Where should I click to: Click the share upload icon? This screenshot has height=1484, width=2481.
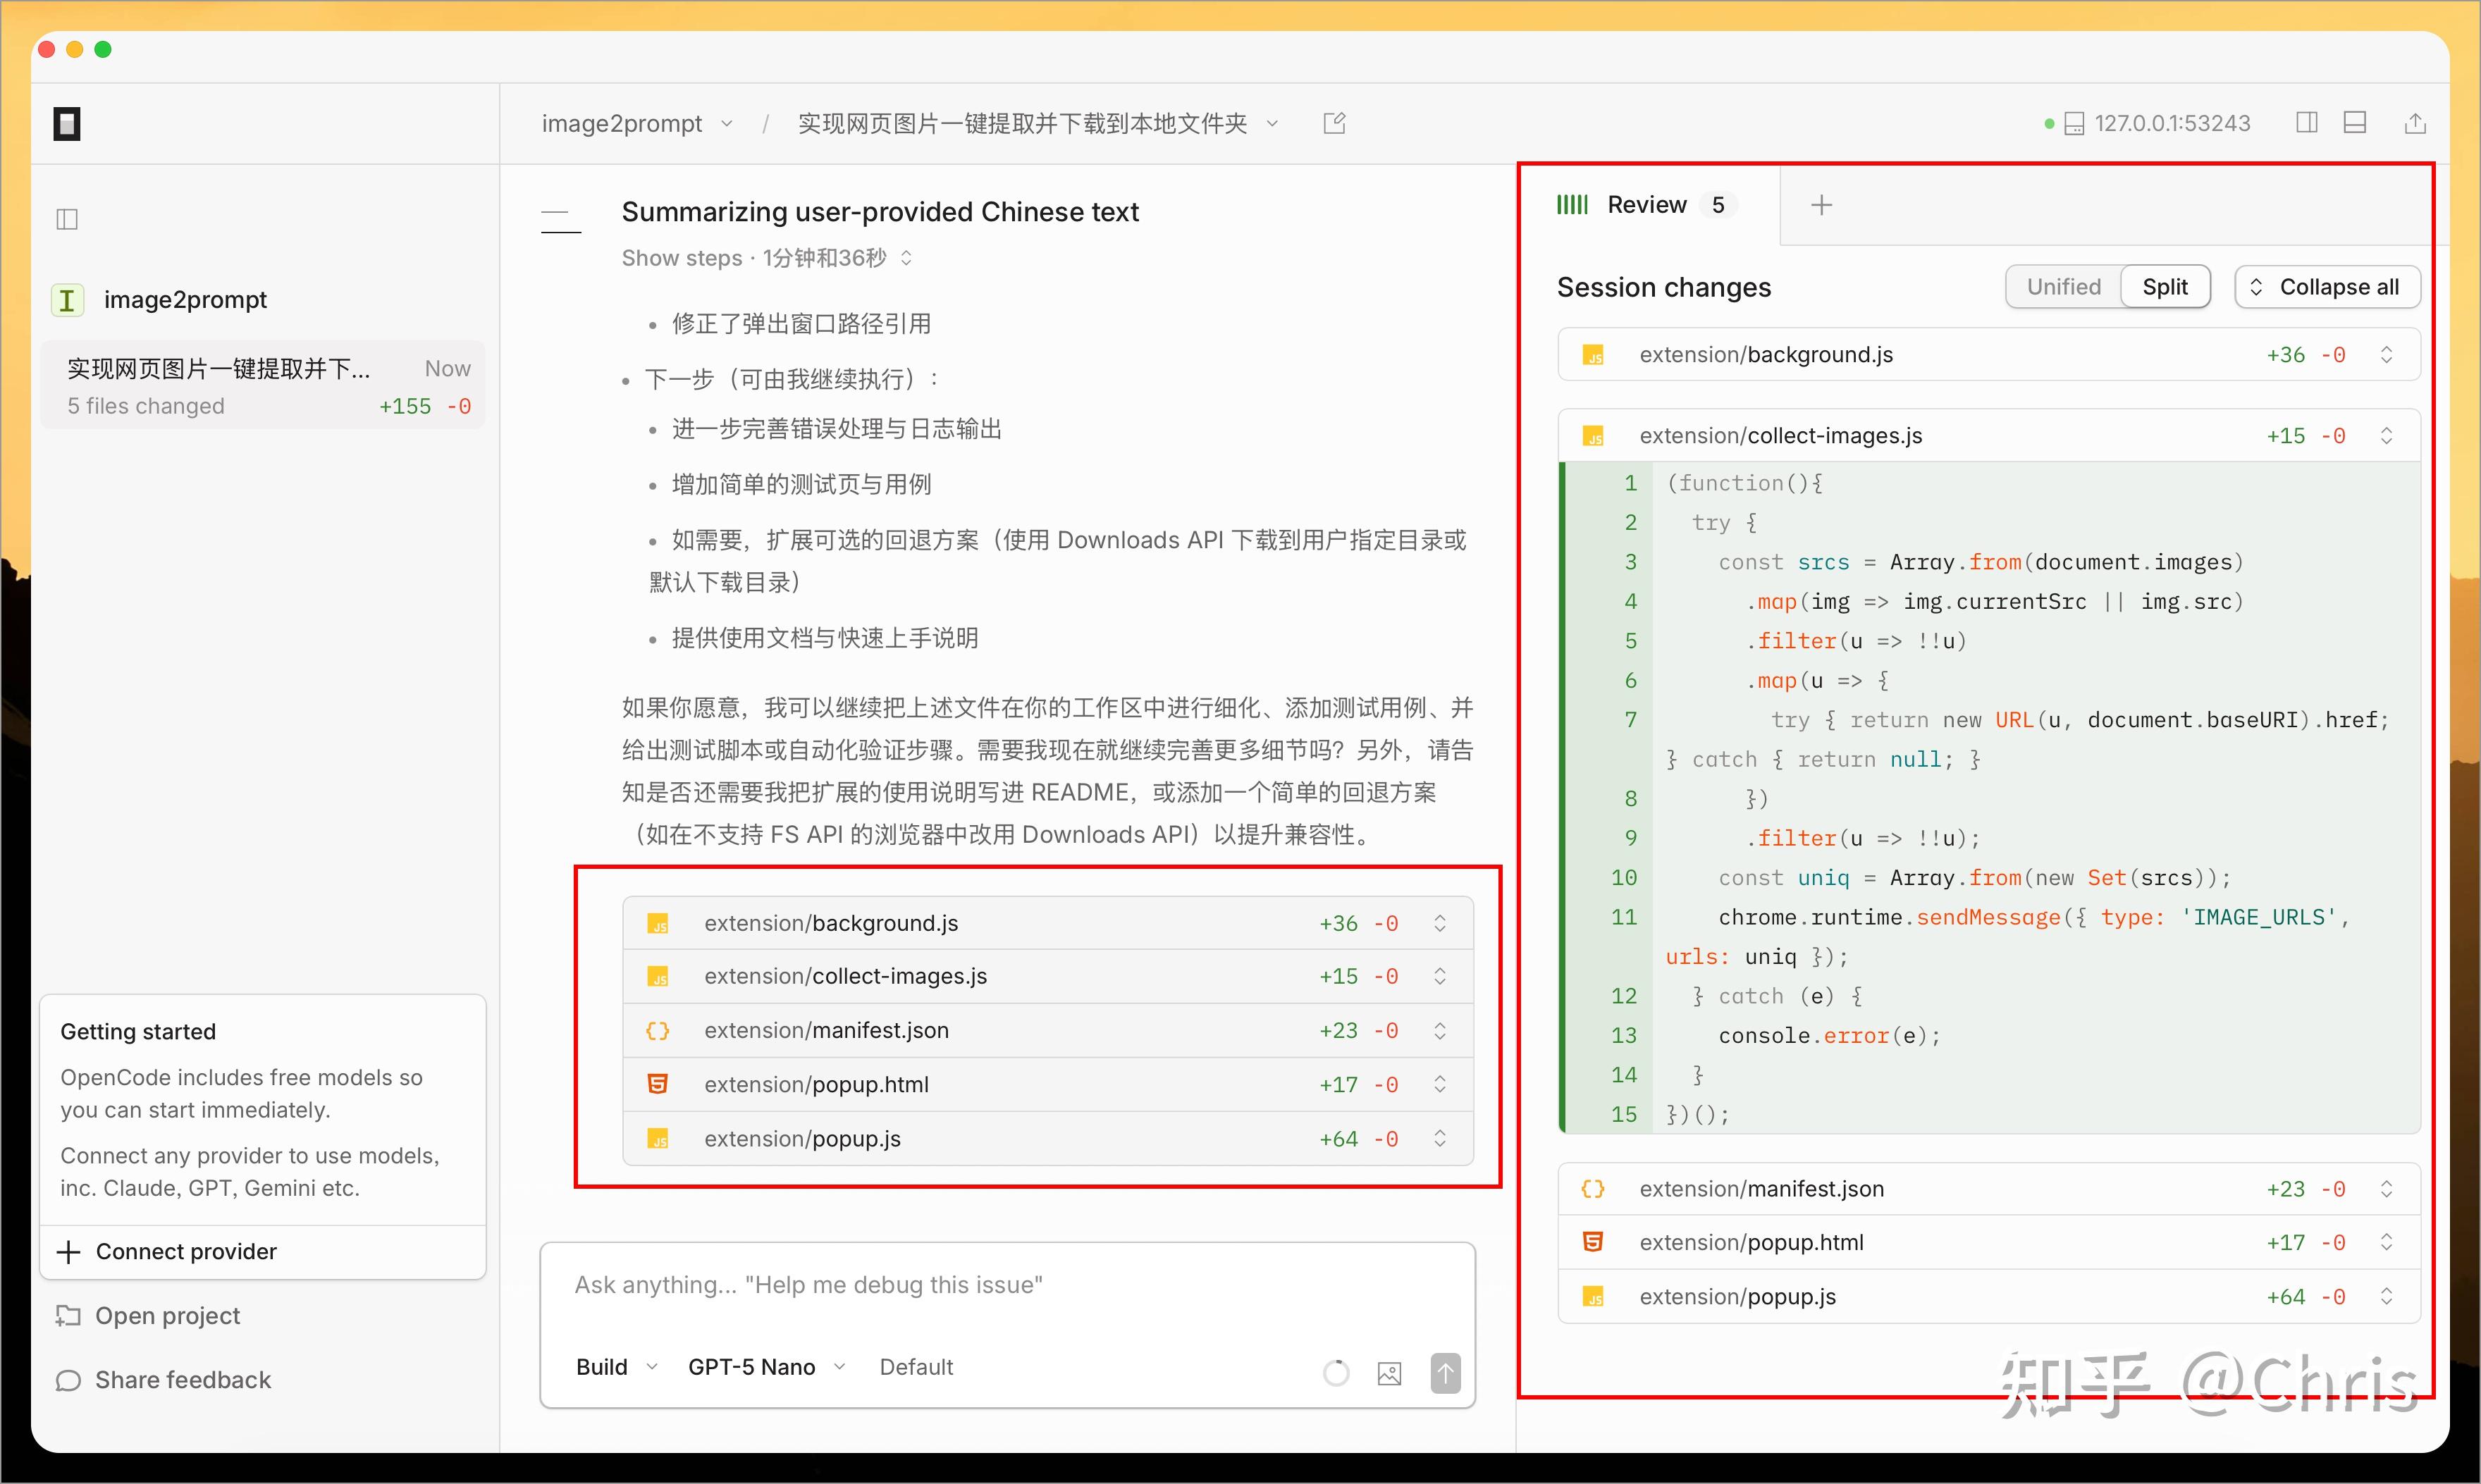2415,123
